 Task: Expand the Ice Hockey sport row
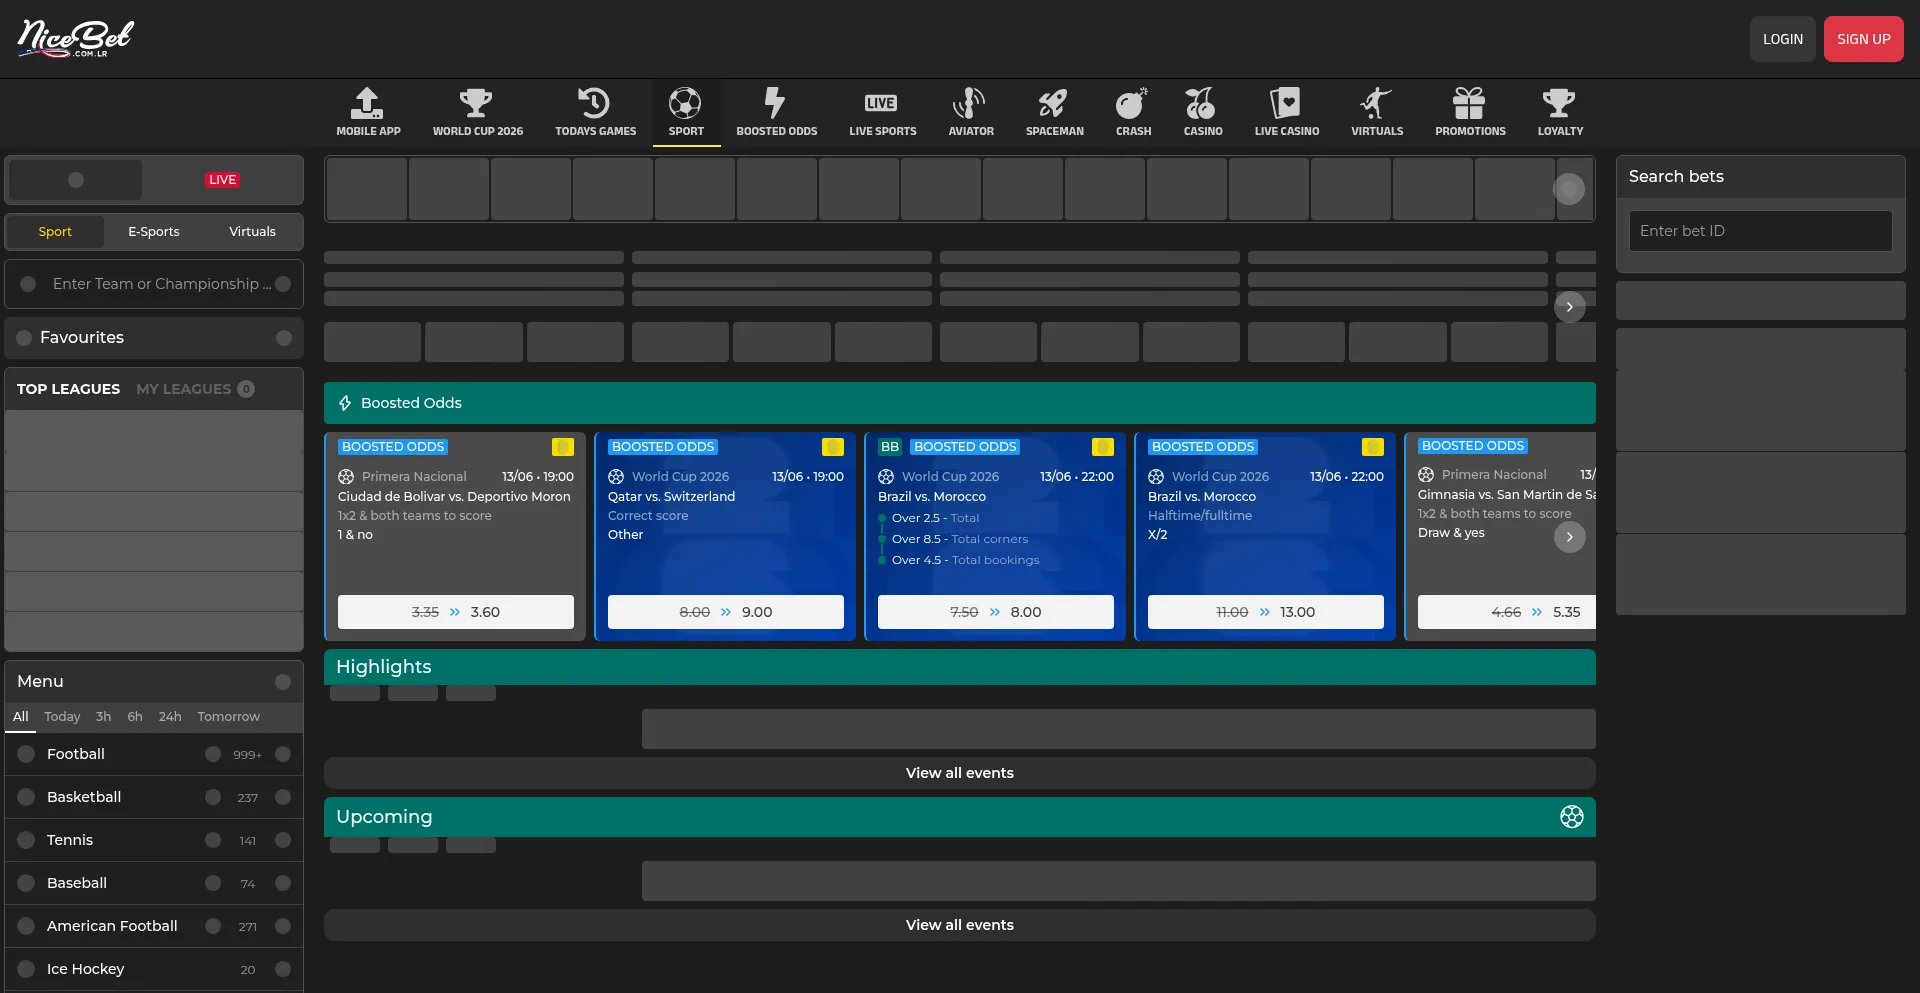coord(154,969)
